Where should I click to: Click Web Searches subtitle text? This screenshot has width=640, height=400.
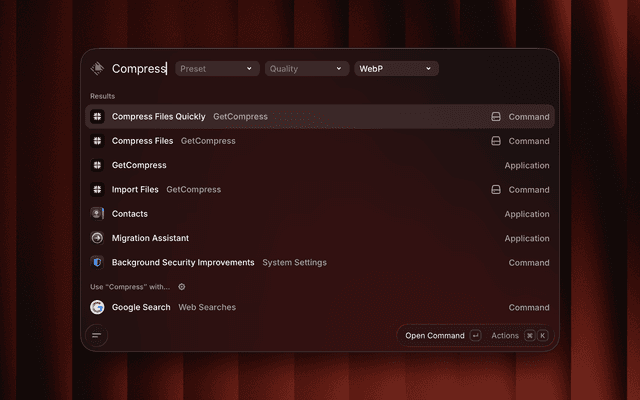[207, 307]
